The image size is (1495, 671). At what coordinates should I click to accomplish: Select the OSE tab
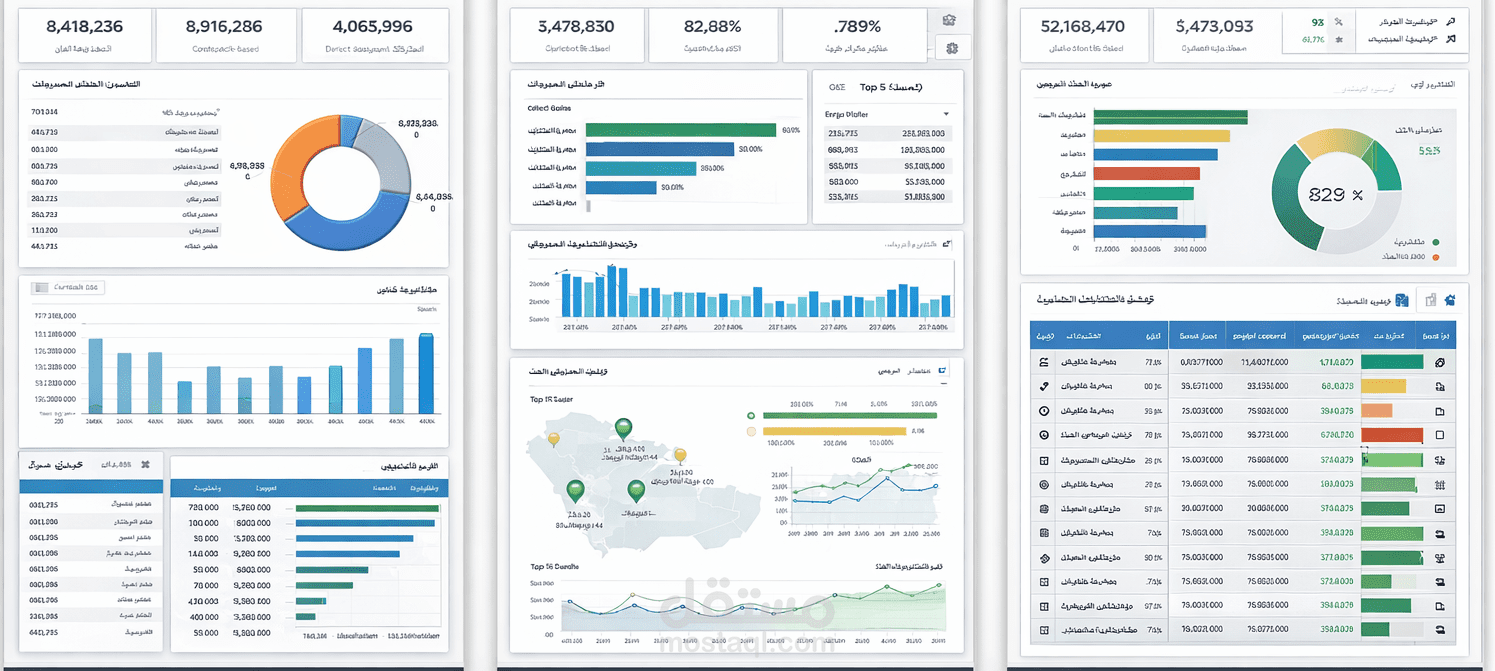point(836,87)
